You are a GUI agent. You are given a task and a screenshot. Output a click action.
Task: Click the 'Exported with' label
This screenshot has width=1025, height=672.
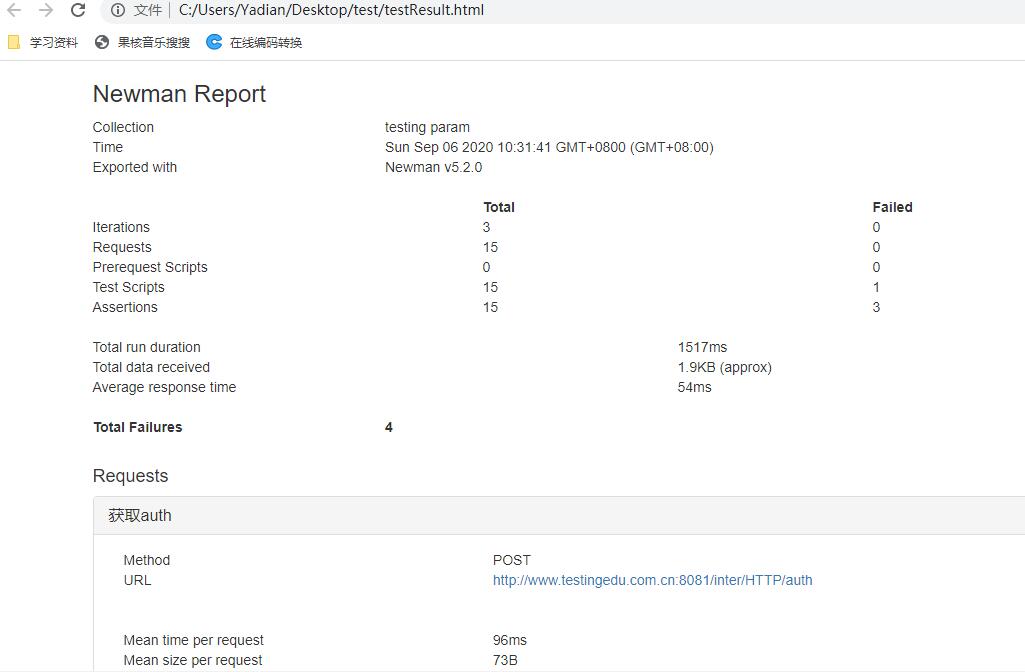click(135, 167)
